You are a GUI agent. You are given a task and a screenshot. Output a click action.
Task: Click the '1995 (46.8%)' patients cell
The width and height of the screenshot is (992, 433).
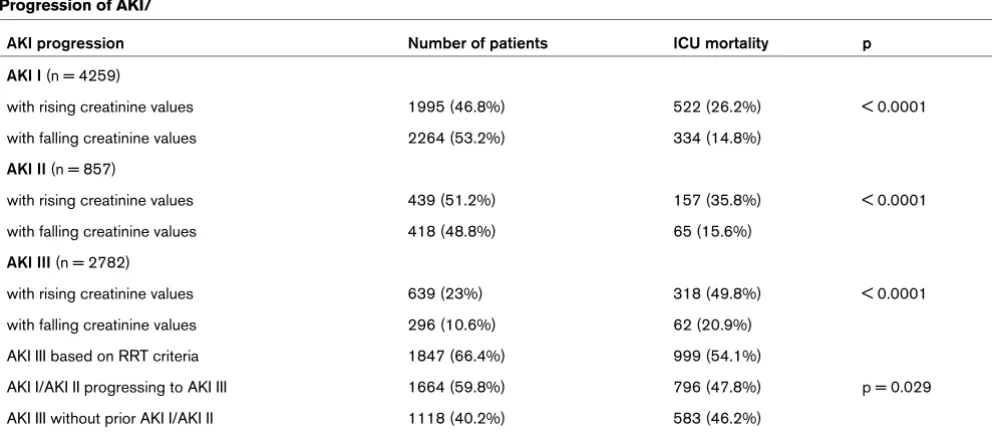(456, 107)
